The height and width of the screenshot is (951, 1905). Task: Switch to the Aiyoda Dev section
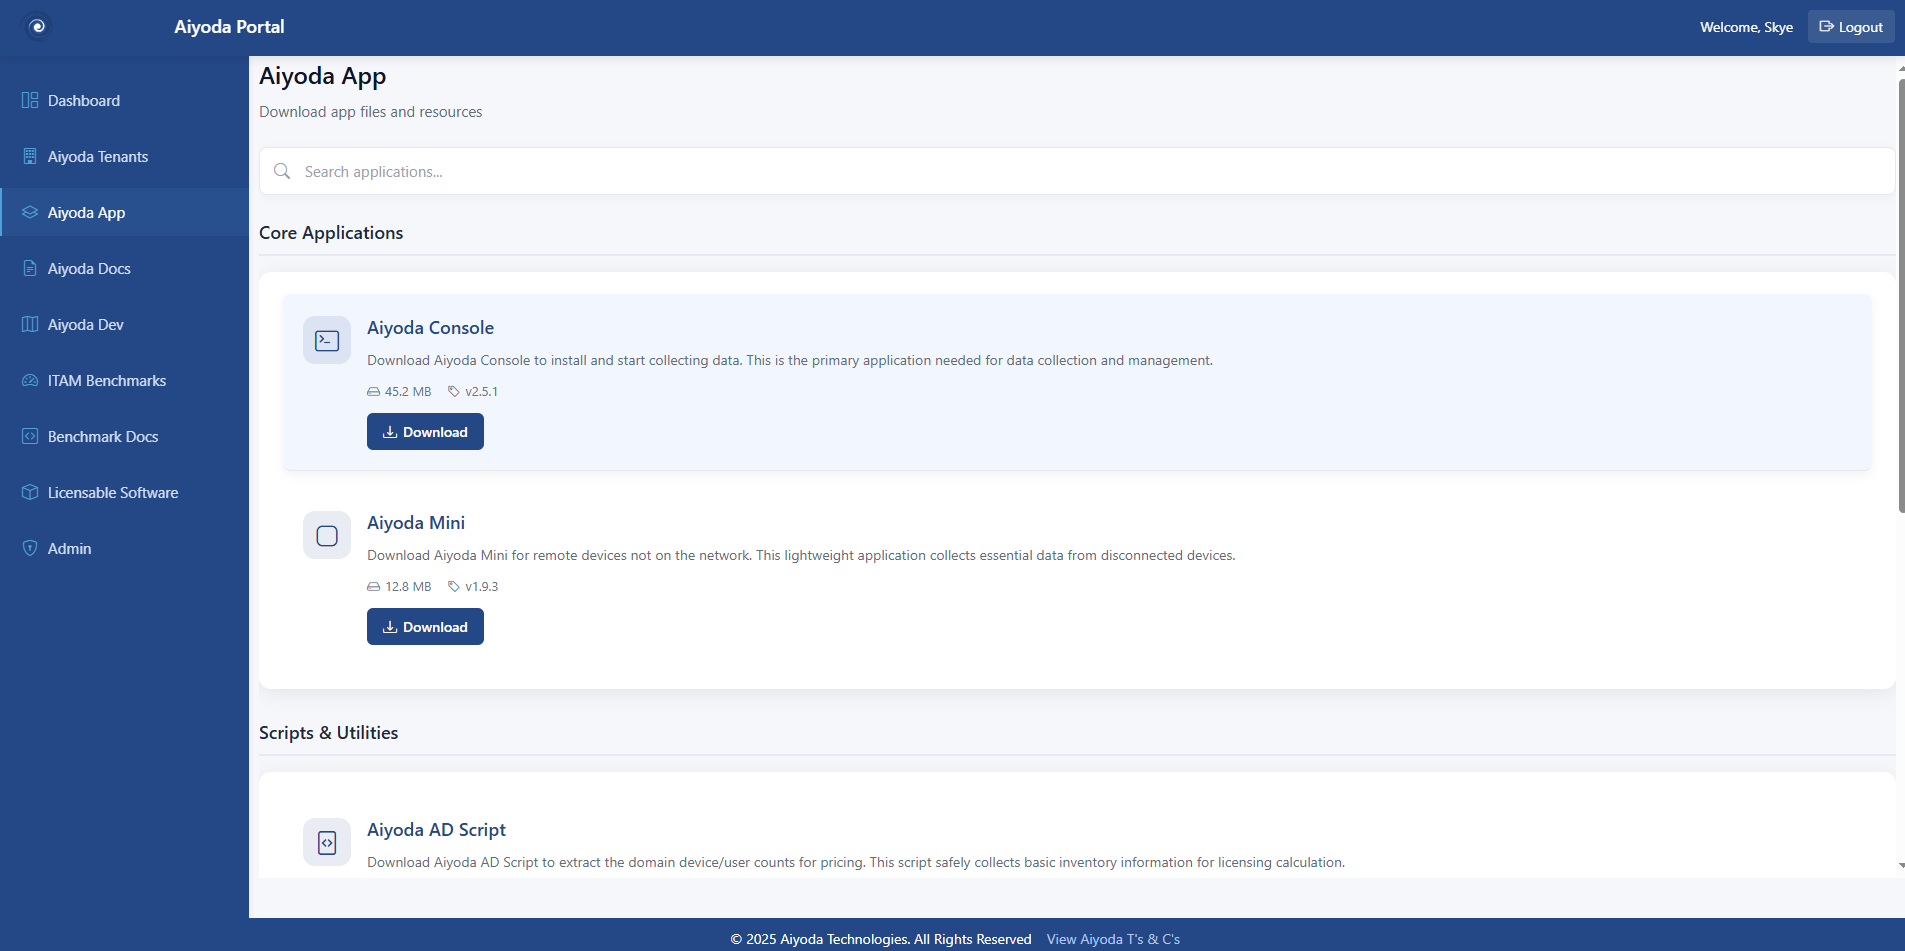pos(85,324)
